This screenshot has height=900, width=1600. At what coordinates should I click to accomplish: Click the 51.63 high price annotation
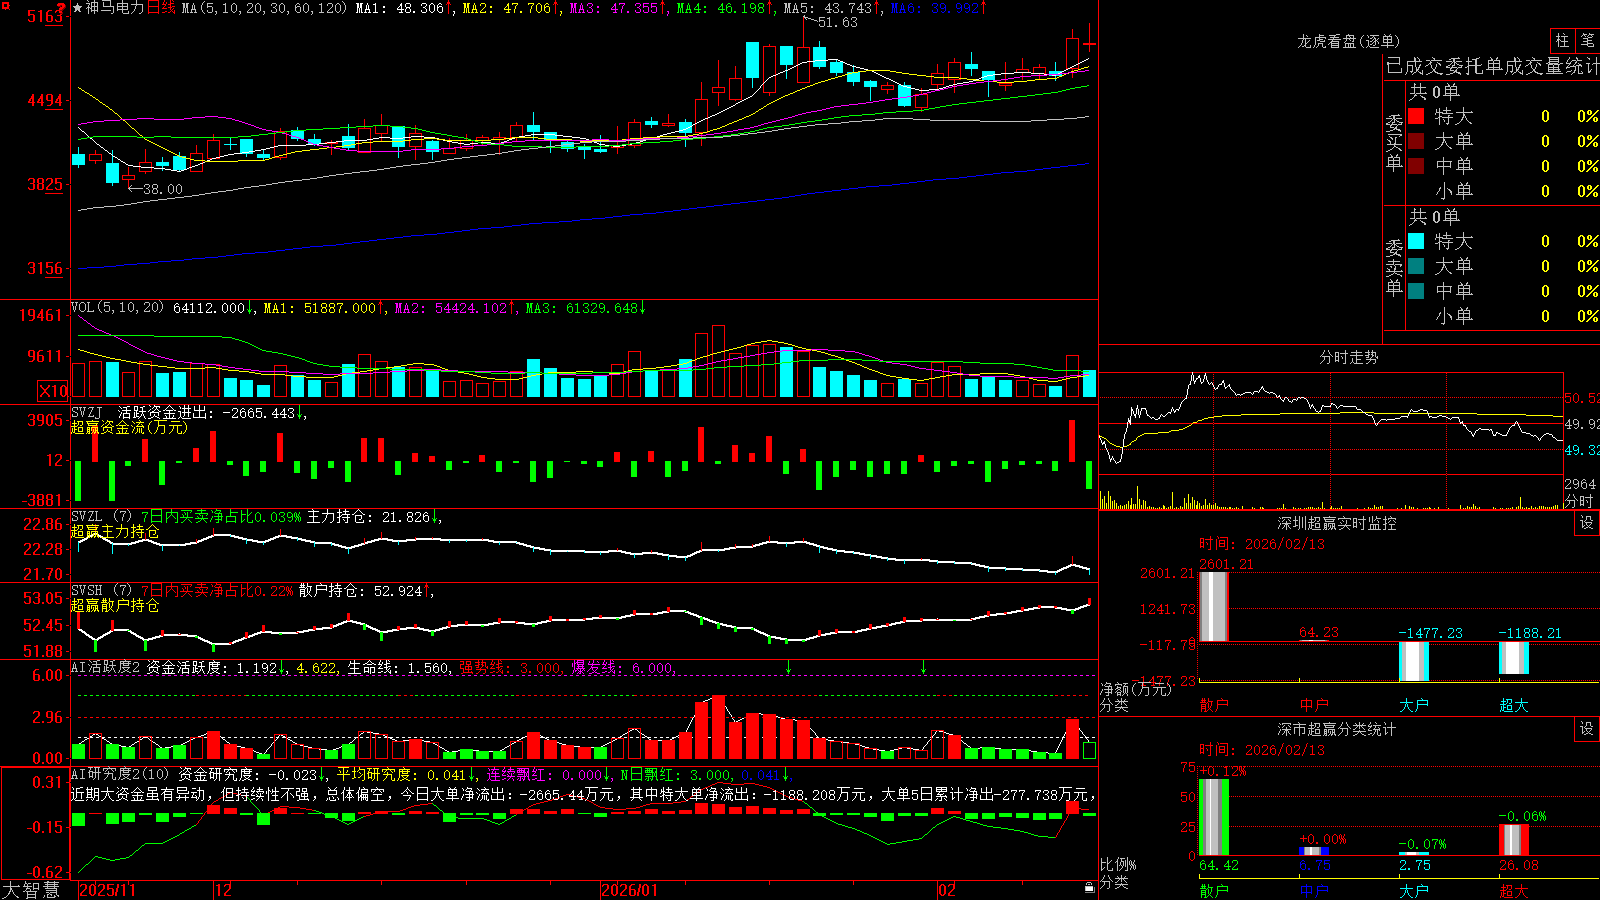837,22
